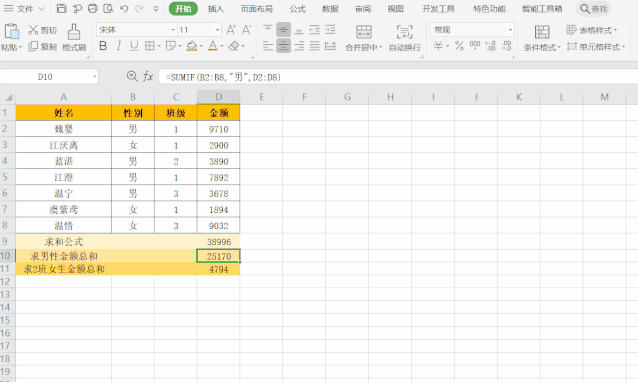This screenshot has width=638, height=382.
Task: Open the font name dropdown
Action: tap(173, 30)
